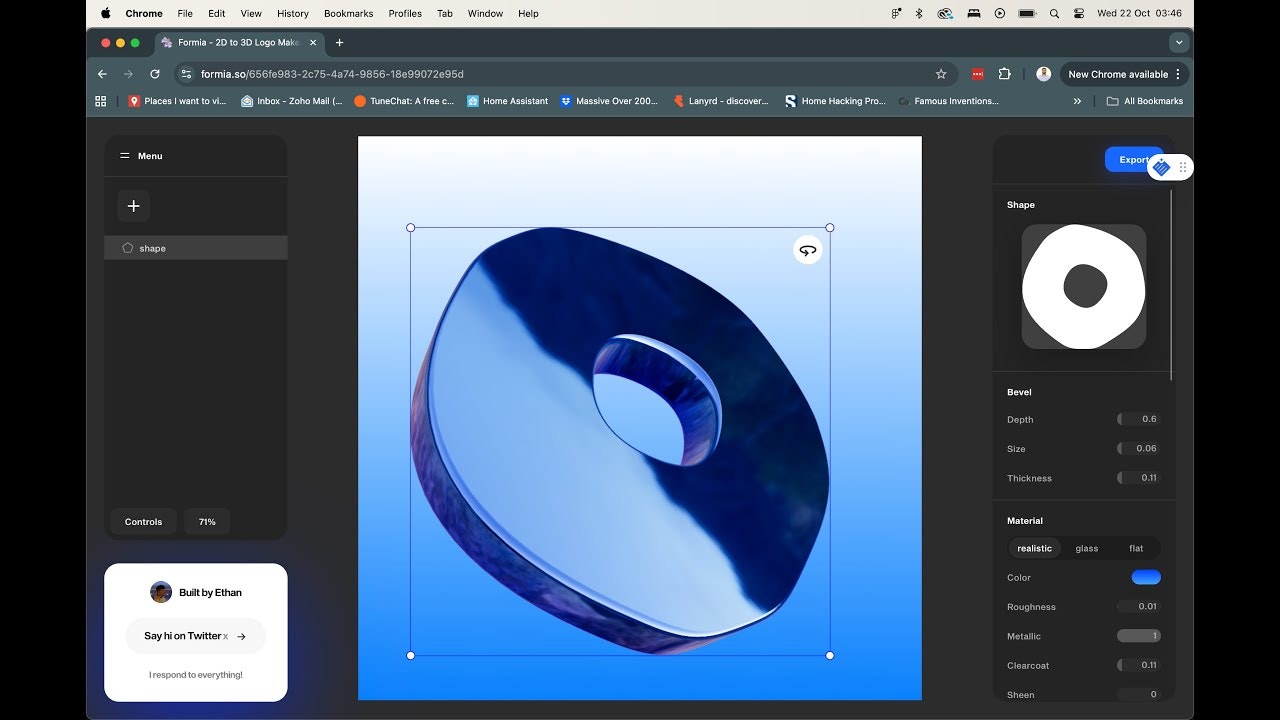Click the 71% zoom indicator
1280x720 pixels.
coord(206,521)
